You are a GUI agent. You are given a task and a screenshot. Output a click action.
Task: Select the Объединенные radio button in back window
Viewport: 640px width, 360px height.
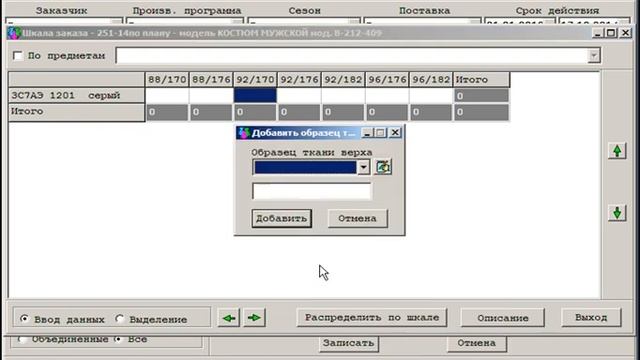pos(21,339)
